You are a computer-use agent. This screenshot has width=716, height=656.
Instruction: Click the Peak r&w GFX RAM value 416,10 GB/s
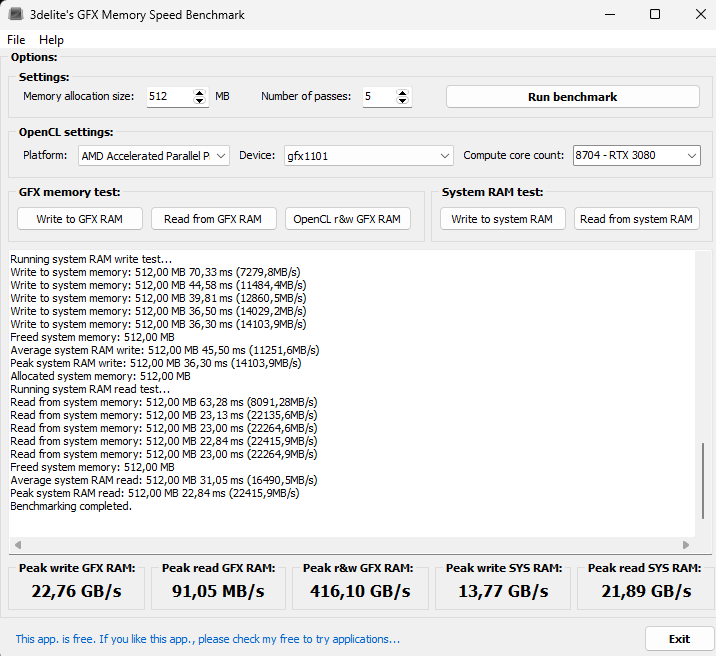coord(360,592)
